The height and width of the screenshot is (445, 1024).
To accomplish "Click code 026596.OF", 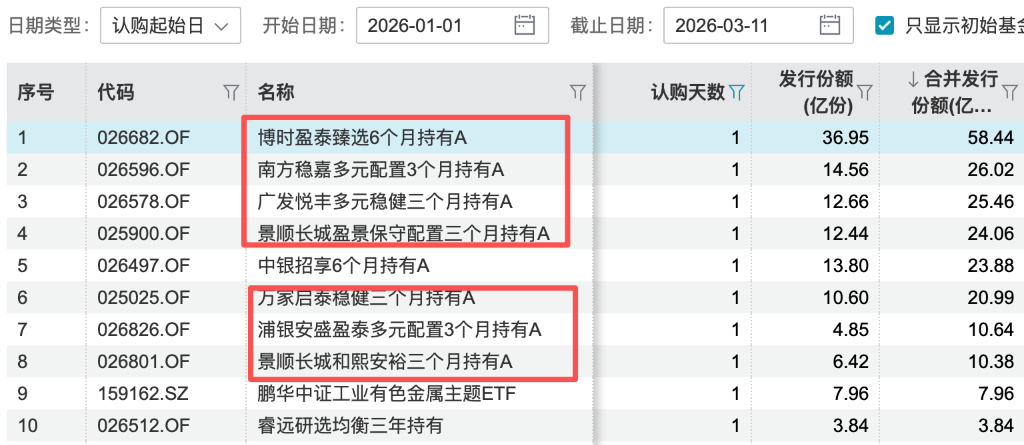I will click(x=144, y=170).
